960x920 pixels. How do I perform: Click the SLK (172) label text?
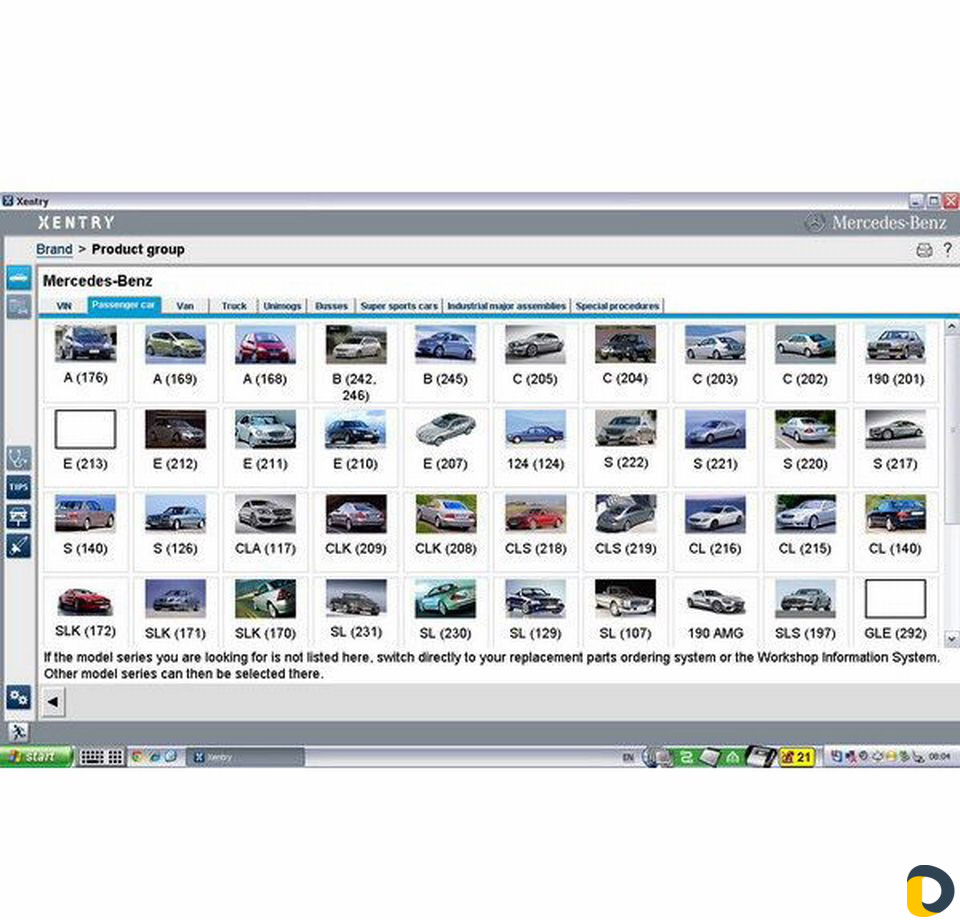tap(85, 631)
